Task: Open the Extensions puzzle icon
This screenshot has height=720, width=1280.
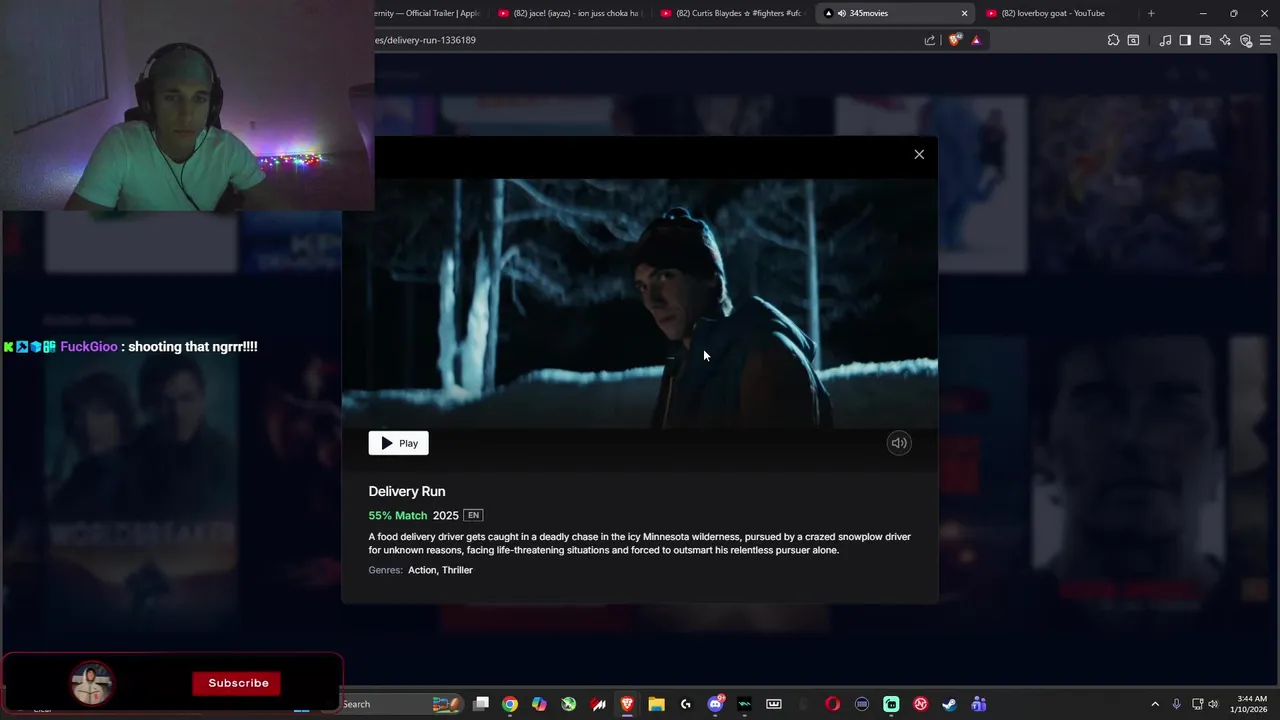Action: pos(1113,40)
